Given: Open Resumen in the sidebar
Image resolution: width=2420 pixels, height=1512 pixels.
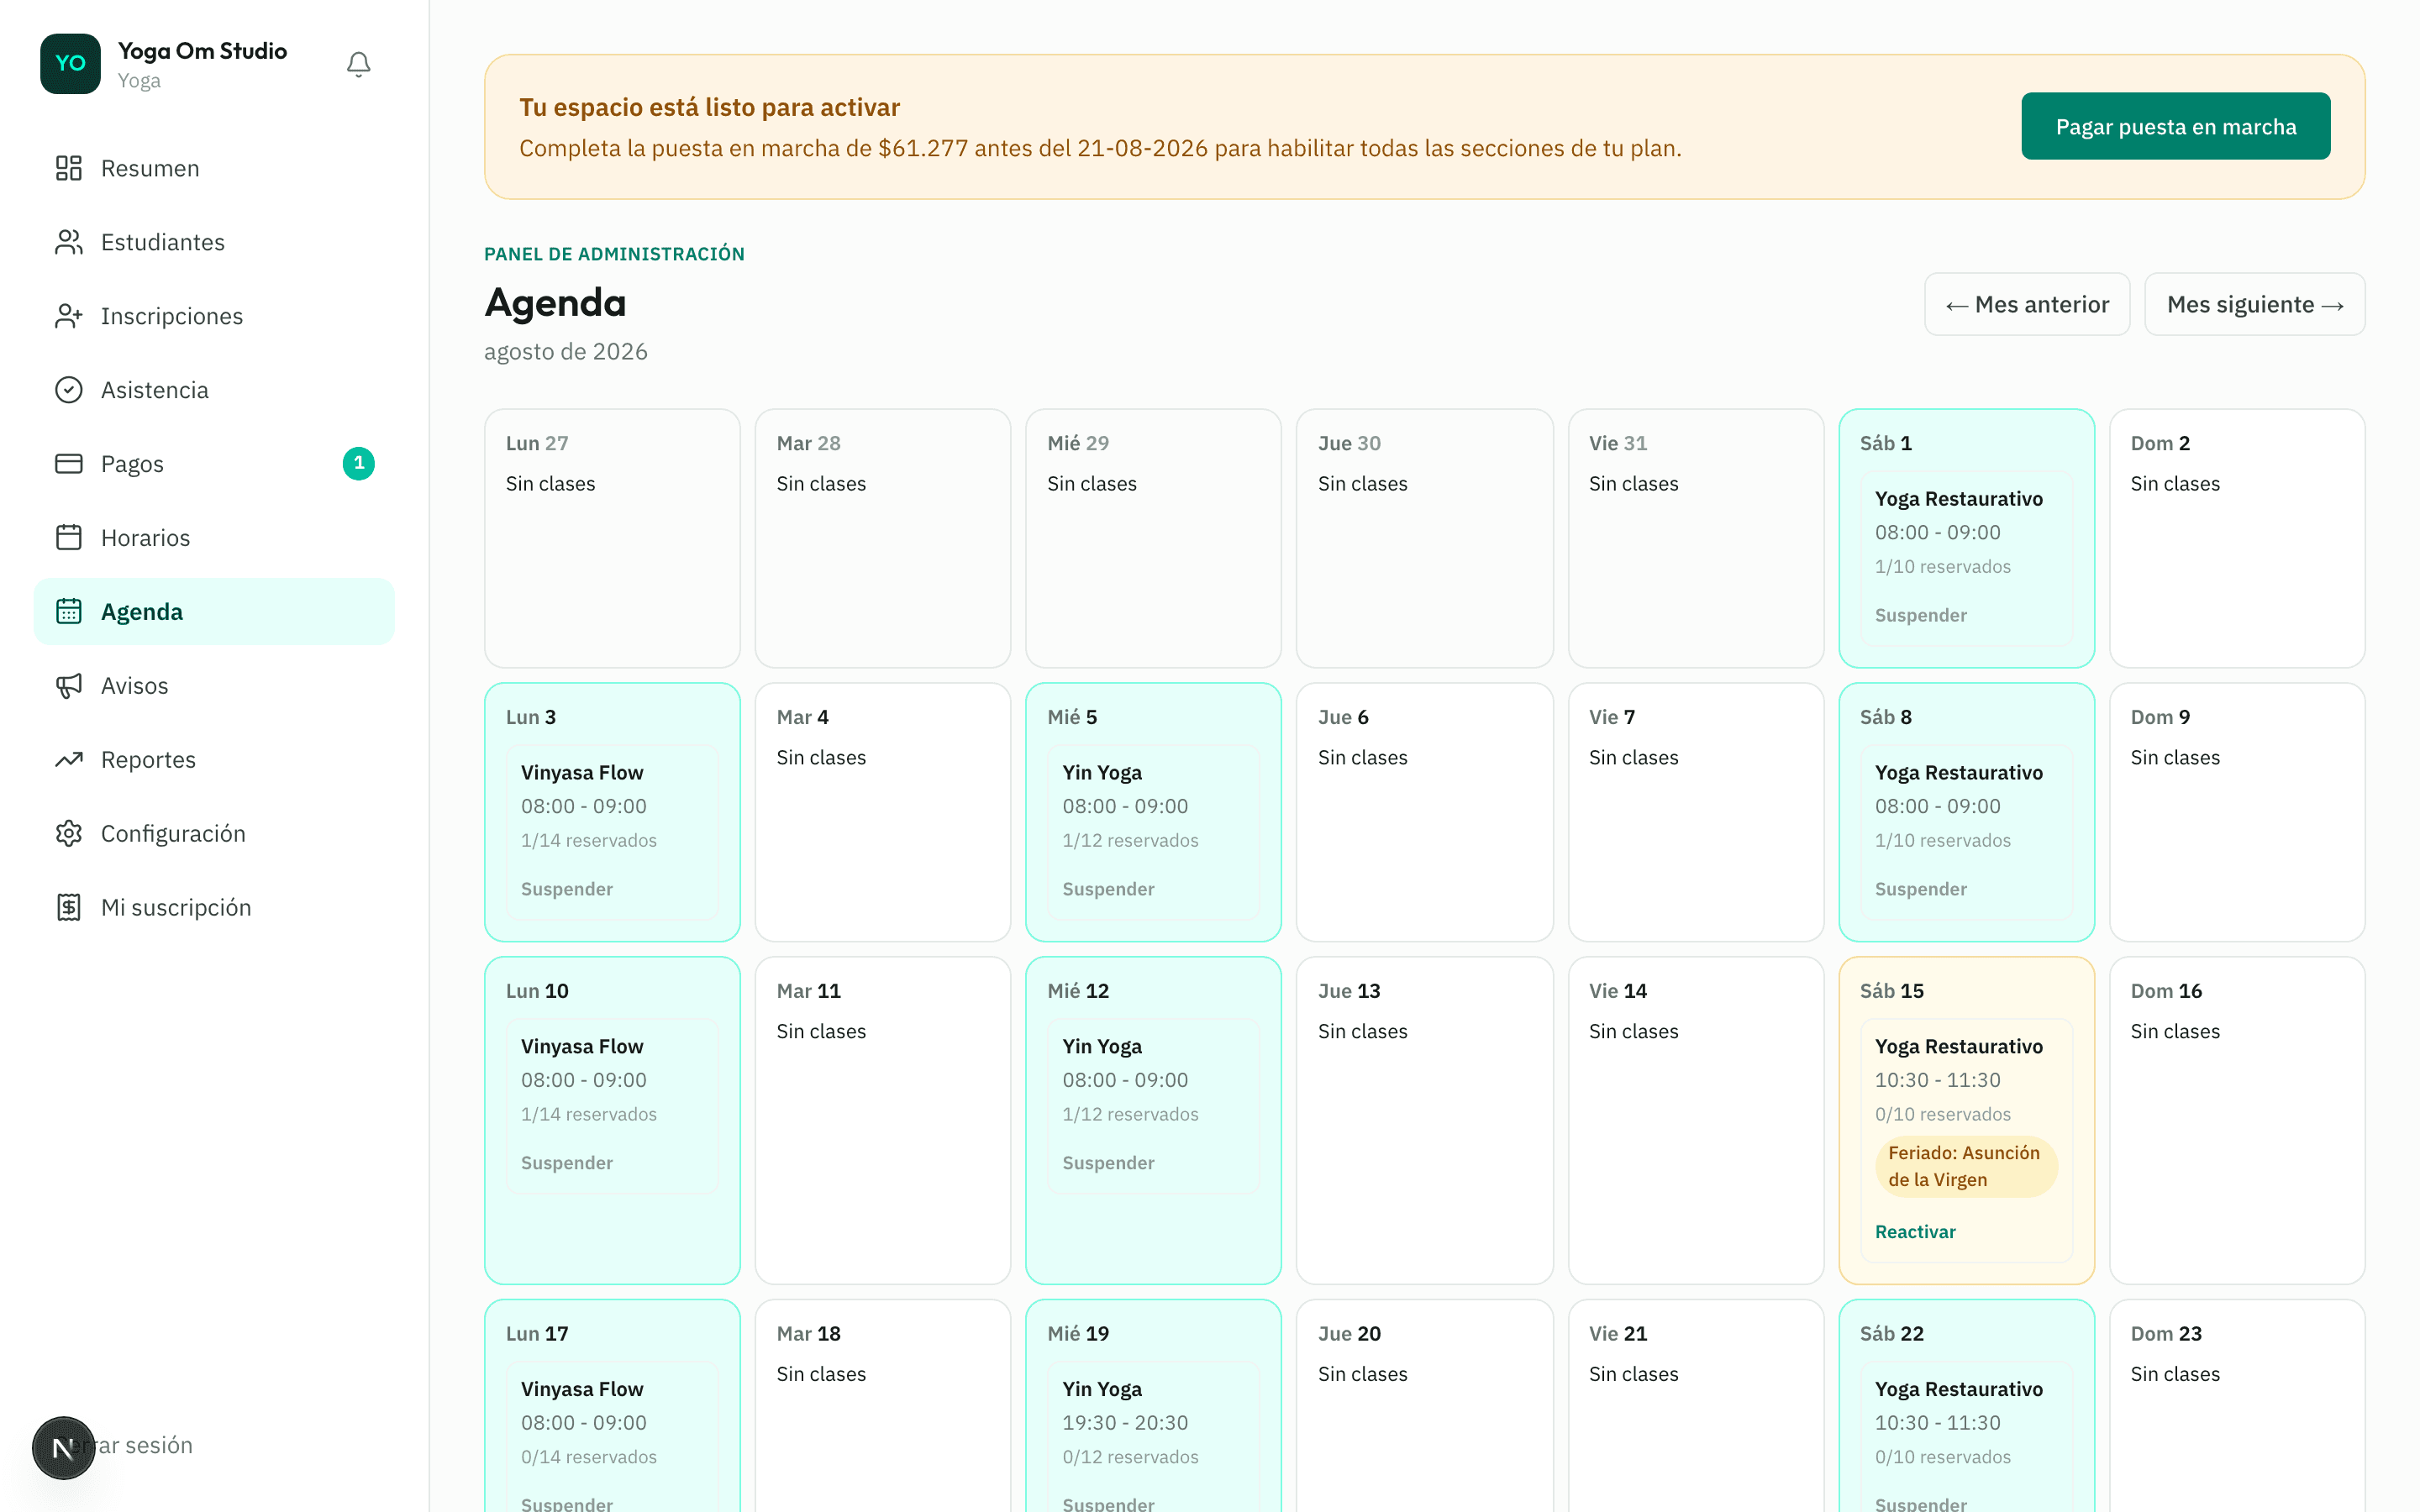Looking at the screenshot, I should coord(214,168).
